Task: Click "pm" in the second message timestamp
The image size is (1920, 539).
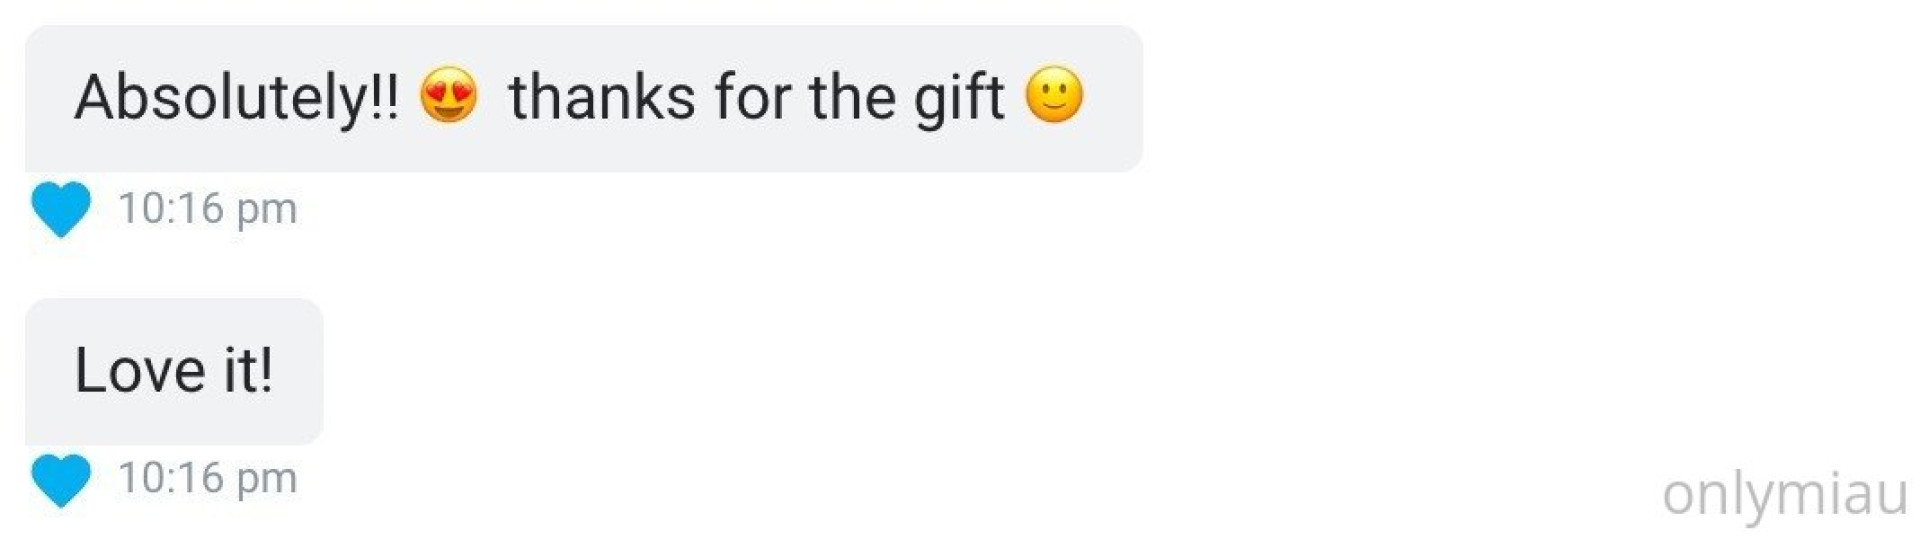Action: [x=267, y=481]
